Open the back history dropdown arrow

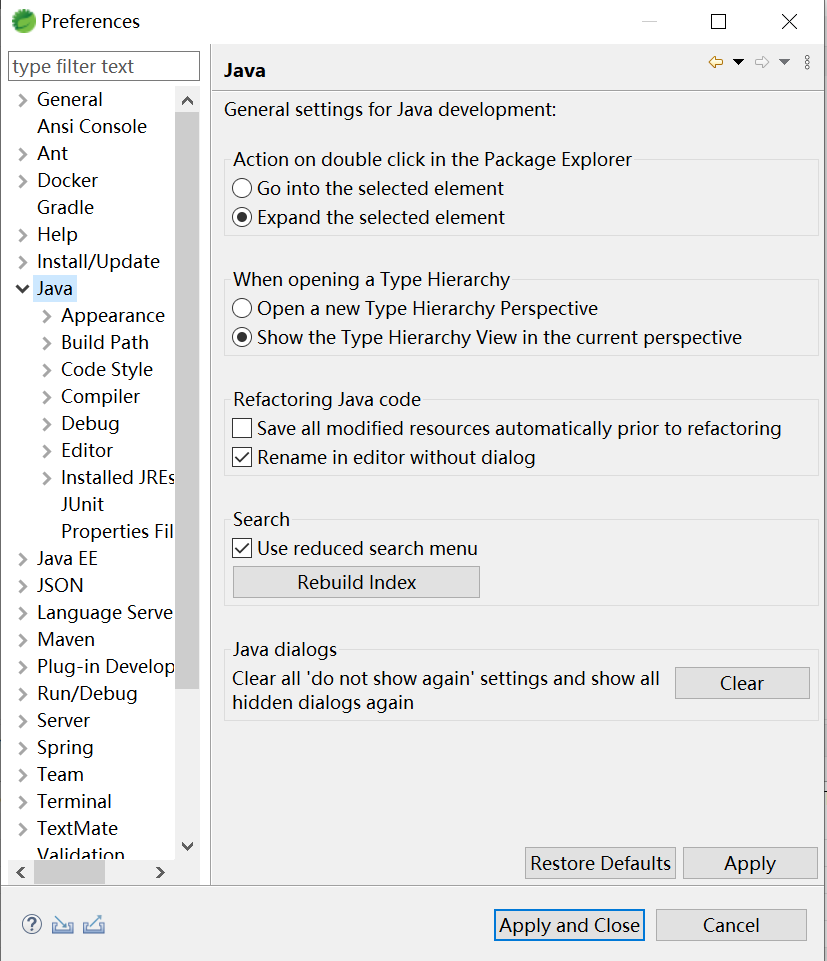pos(739,63)
